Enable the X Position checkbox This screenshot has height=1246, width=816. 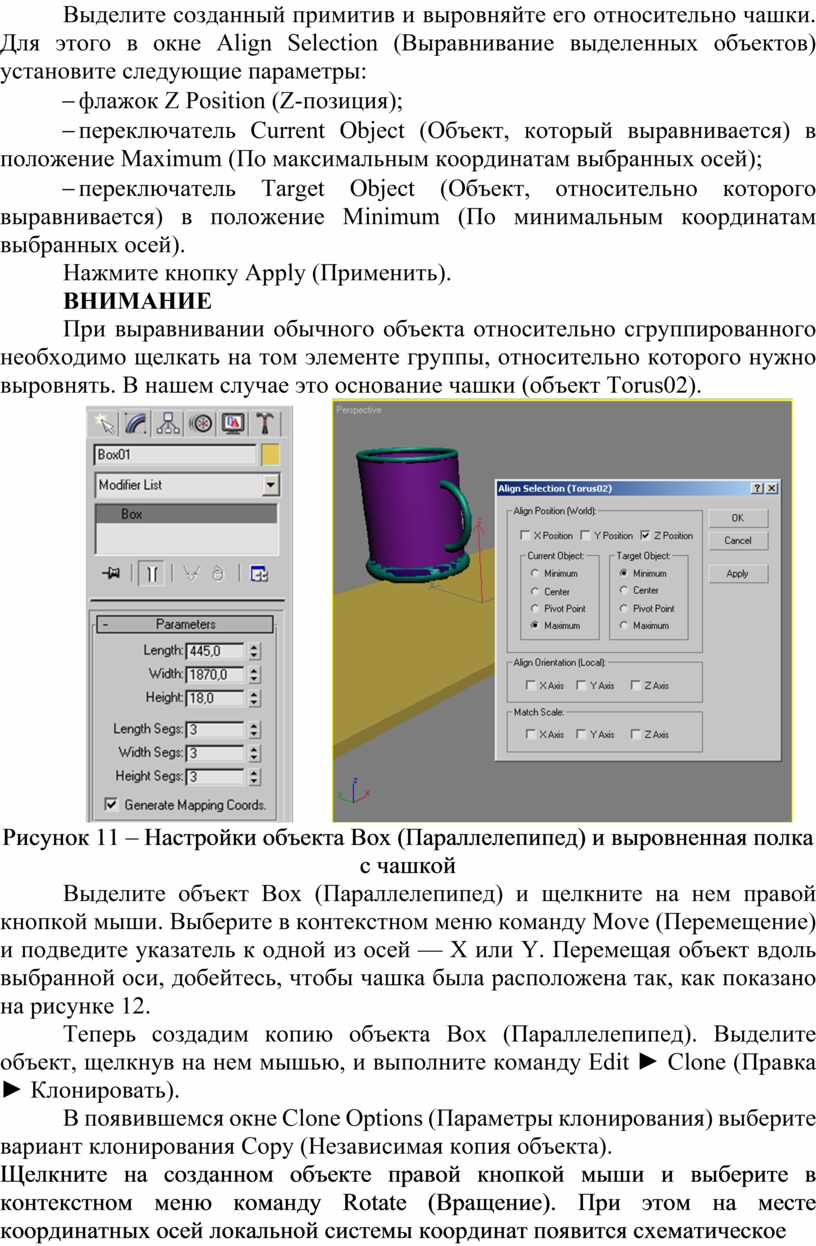click(x=526, y=536)
